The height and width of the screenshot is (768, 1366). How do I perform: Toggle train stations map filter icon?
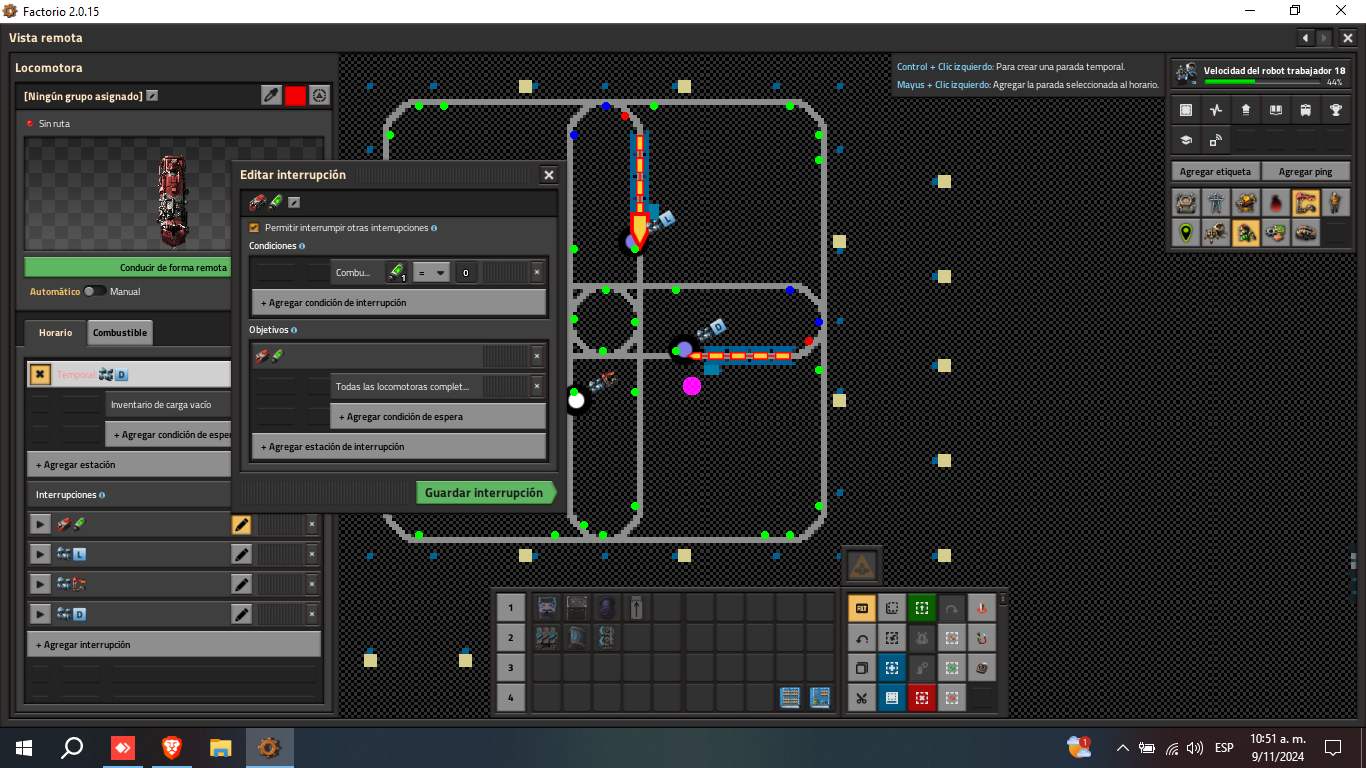tap(1306, 203)
